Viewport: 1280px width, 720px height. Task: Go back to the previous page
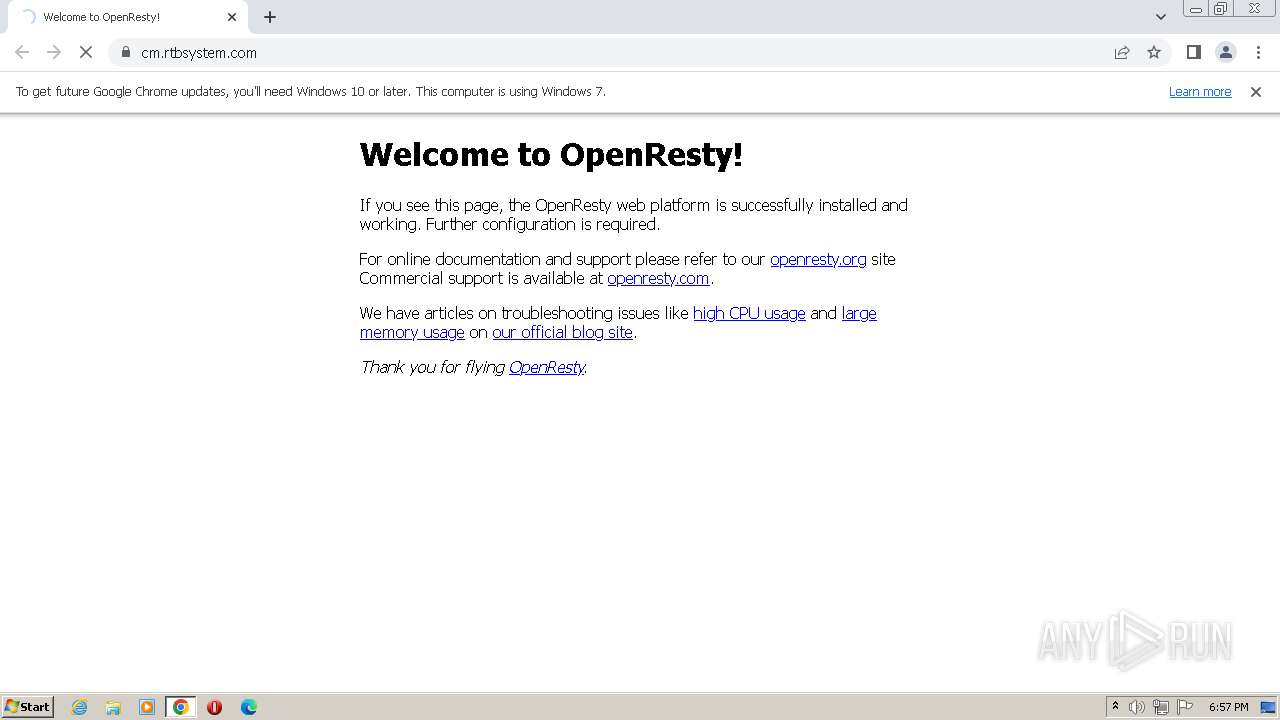[22, 52]
